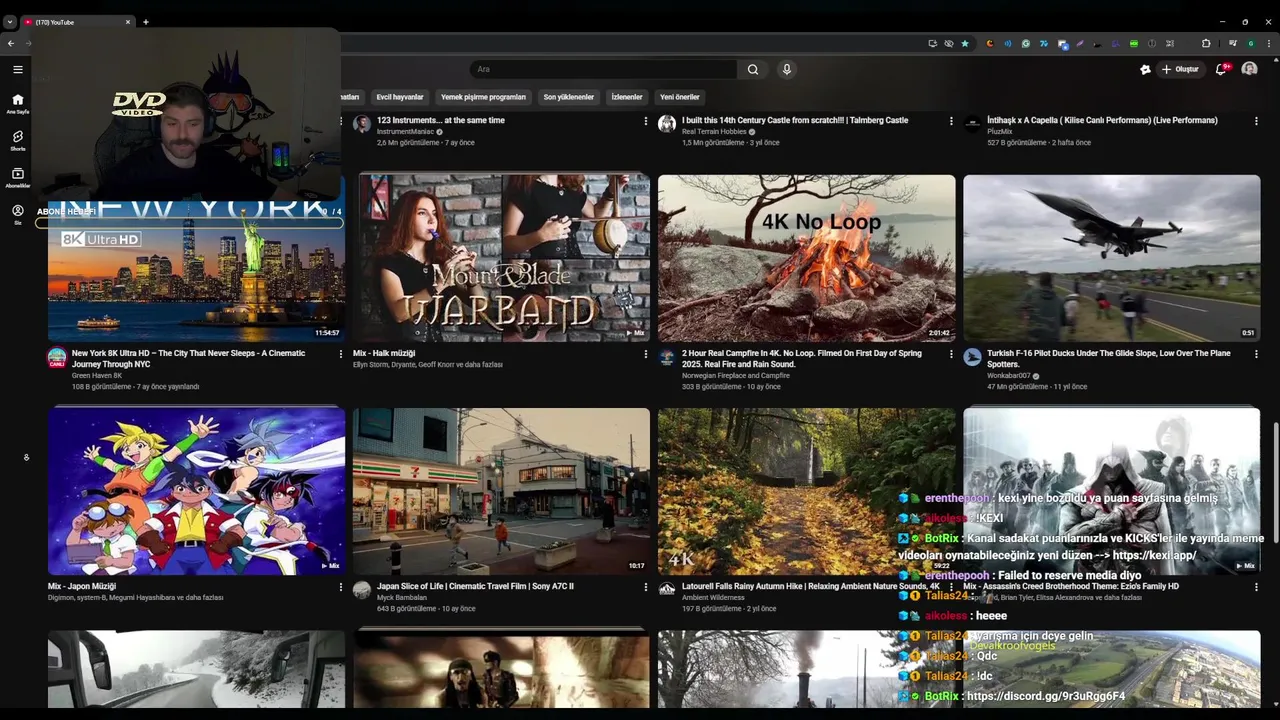Image resolution: width=1280 pixels, height=720 pixels.
Task: Open Green Haven 8K channel avatar
Action: (57, 357)
